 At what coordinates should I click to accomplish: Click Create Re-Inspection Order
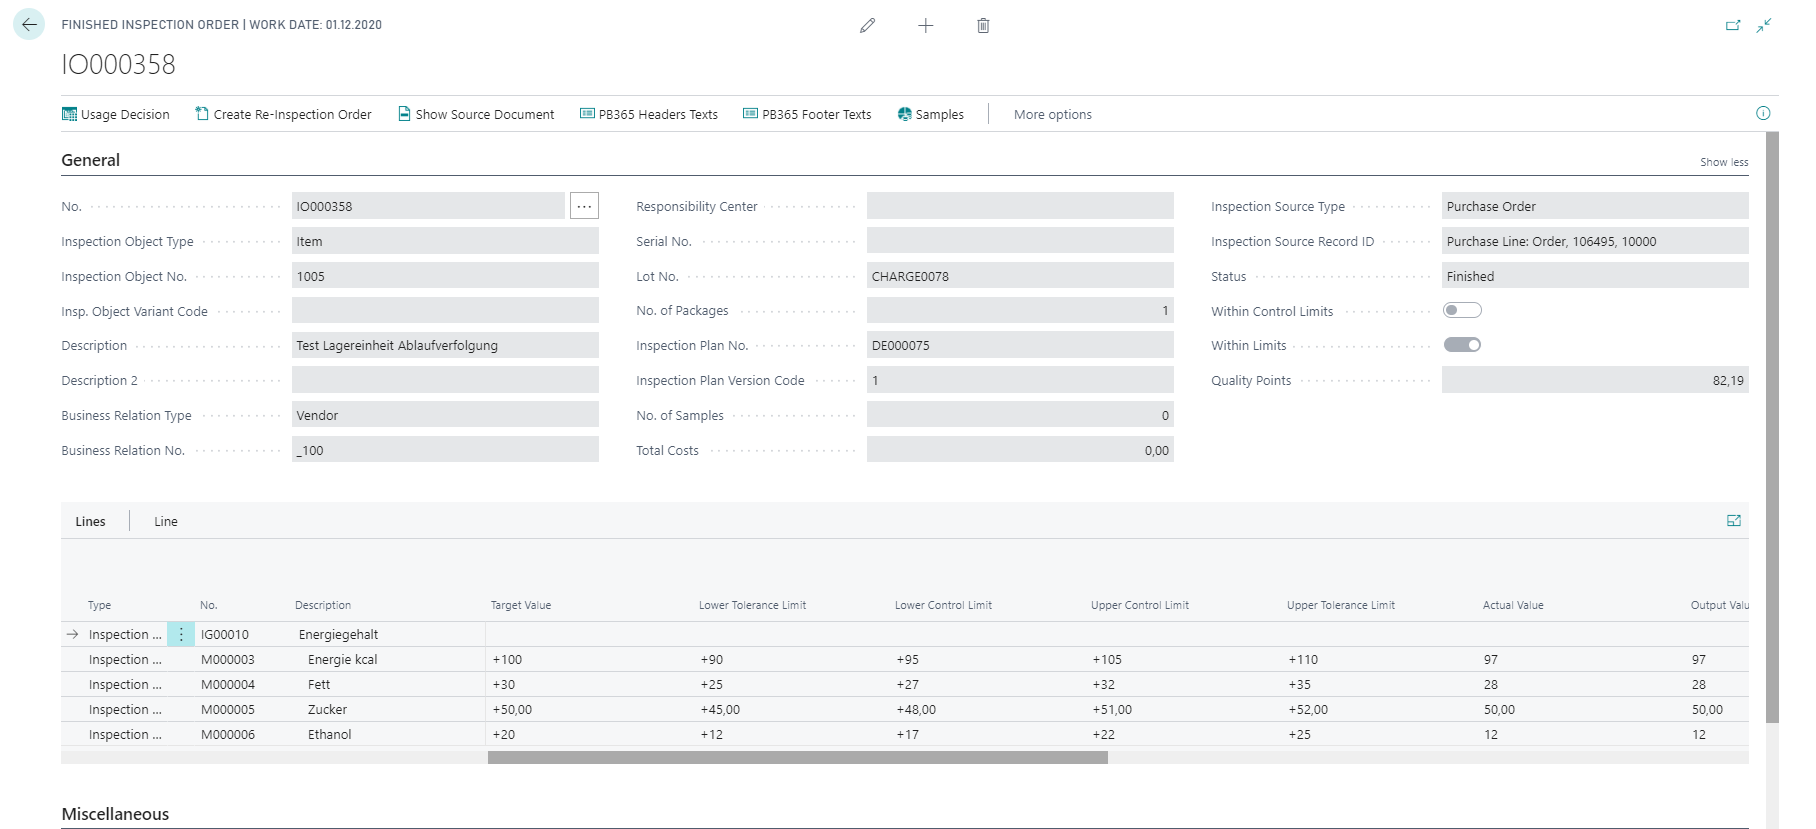[x=283, y=114]
